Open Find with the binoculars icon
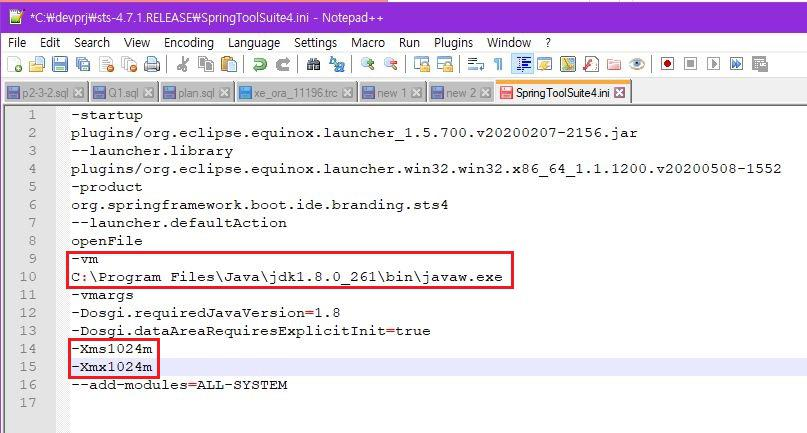 click(313, 64)
